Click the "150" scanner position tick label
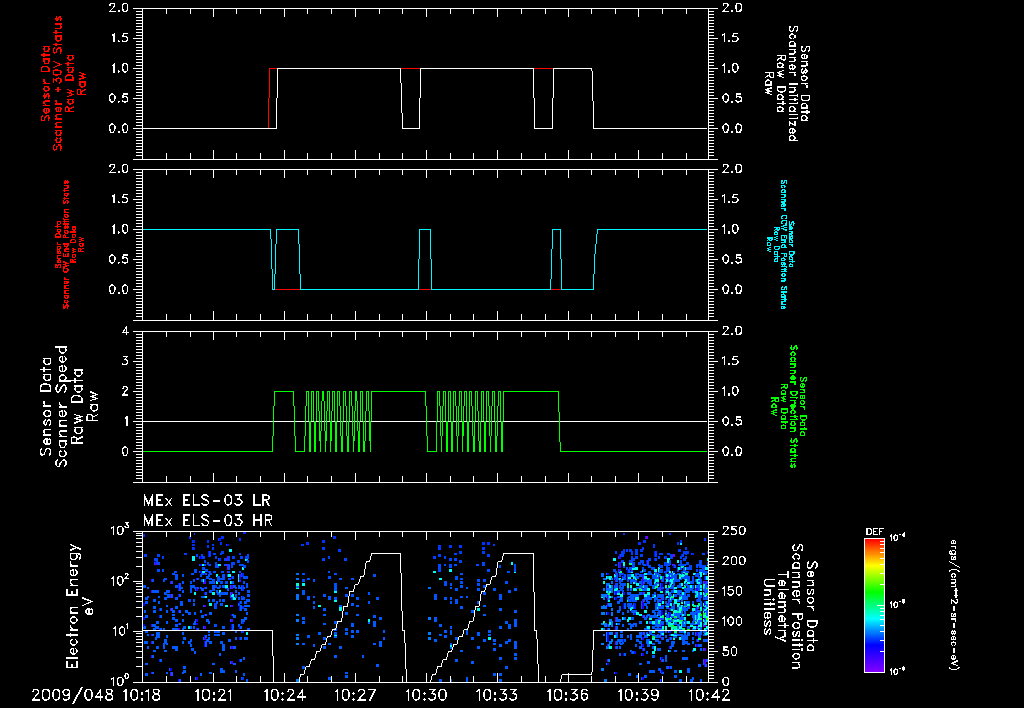This screenshot has width=1024, height=708. pos(733,591)
